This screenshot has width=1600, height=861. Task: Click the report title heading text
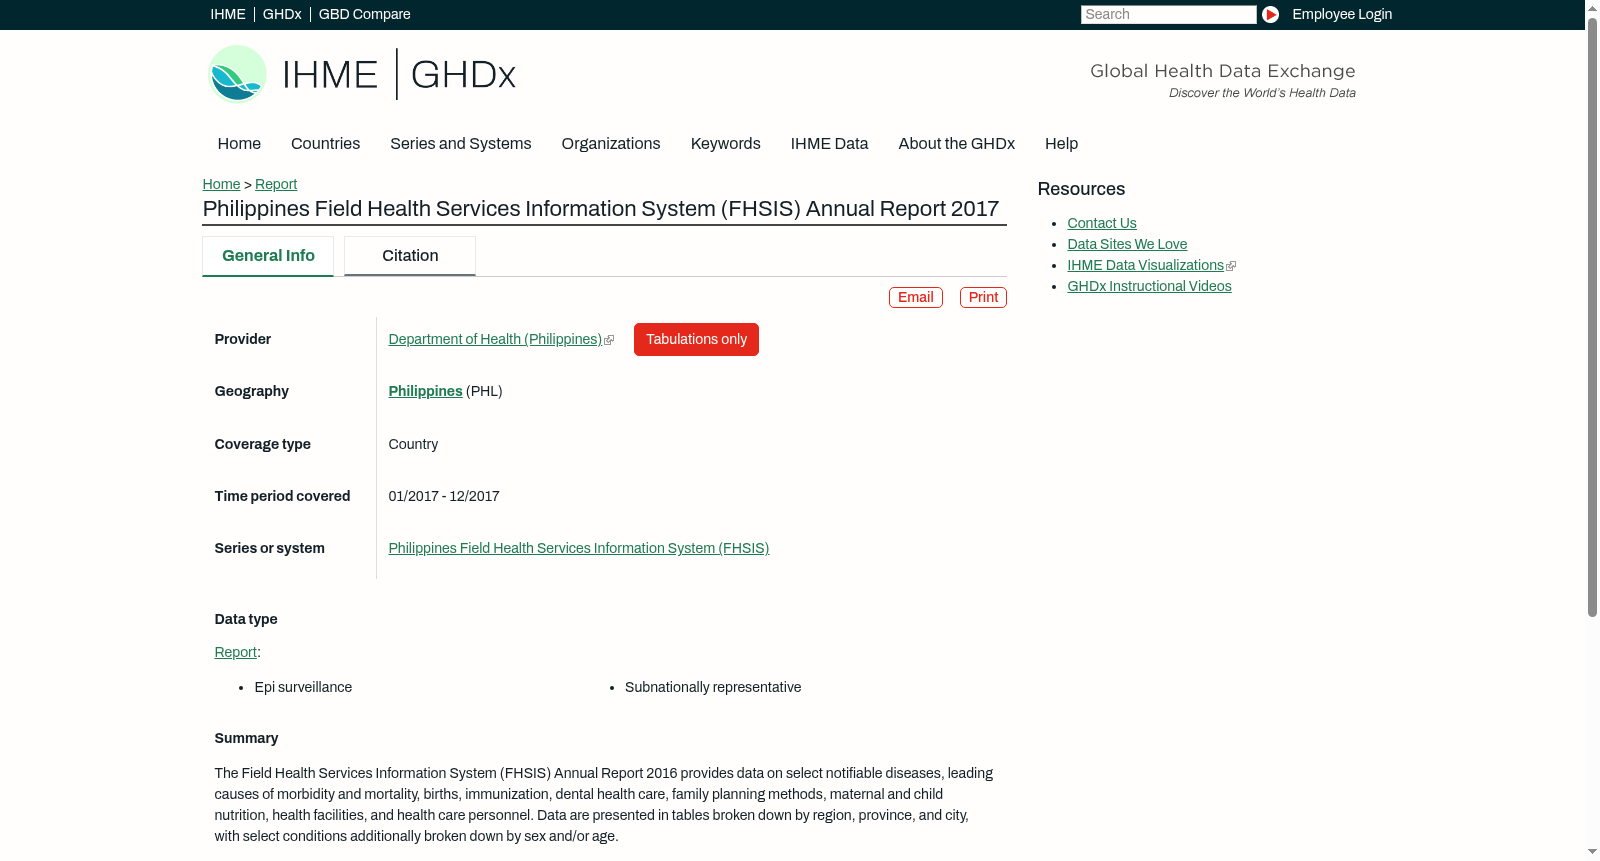[x=601, y=209]
